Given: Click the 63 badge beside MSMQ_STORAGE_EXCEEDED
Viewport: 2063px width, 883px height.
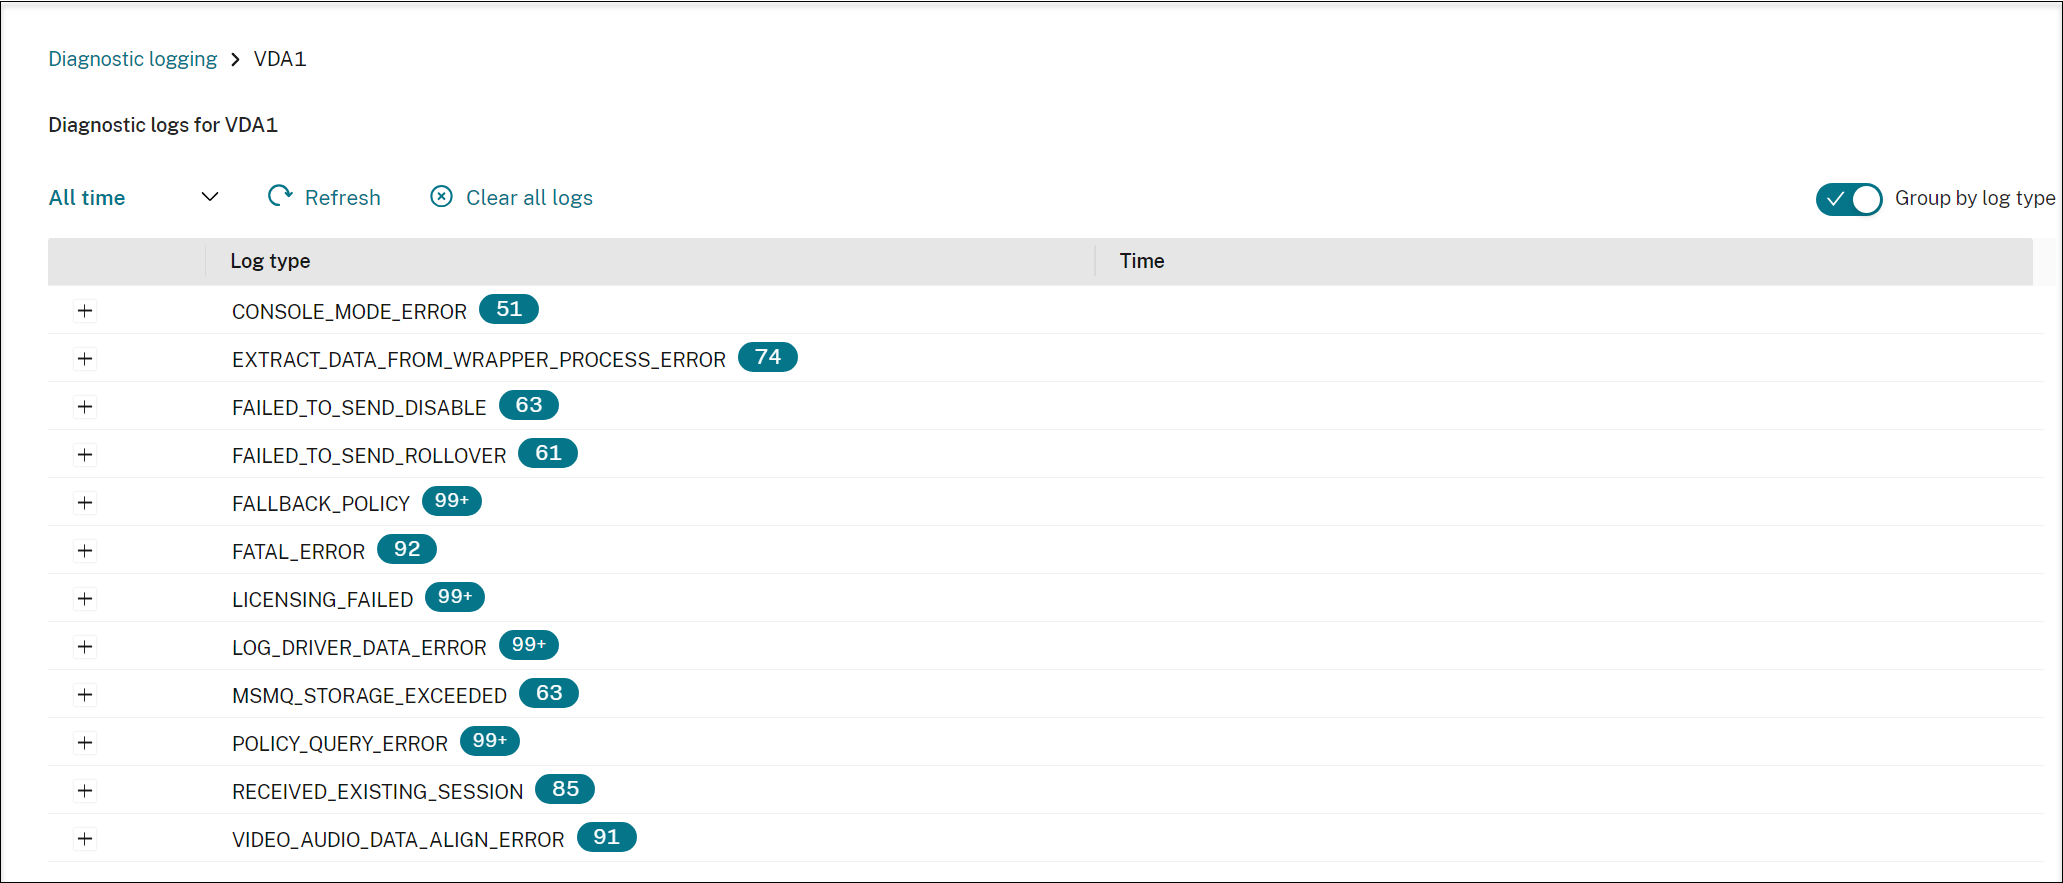Looking at the screenshot, I should (549, 693).
